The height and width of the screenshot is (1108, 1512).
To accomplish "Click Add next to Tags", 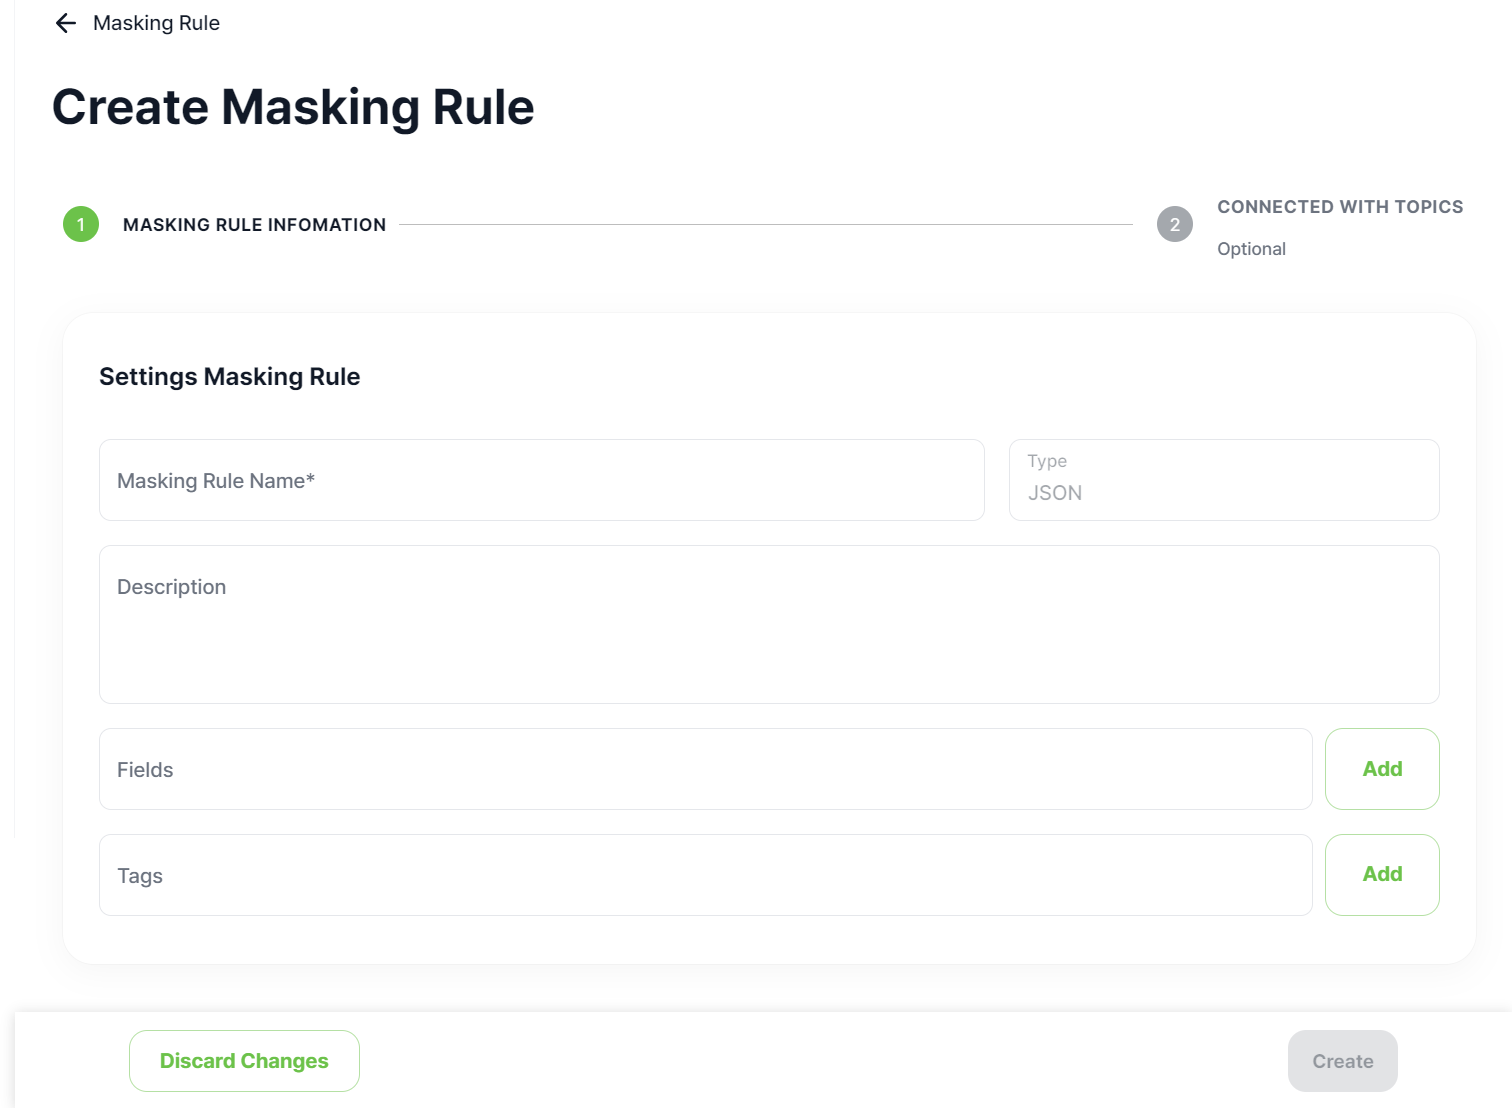I will [x=1382, y=874].
